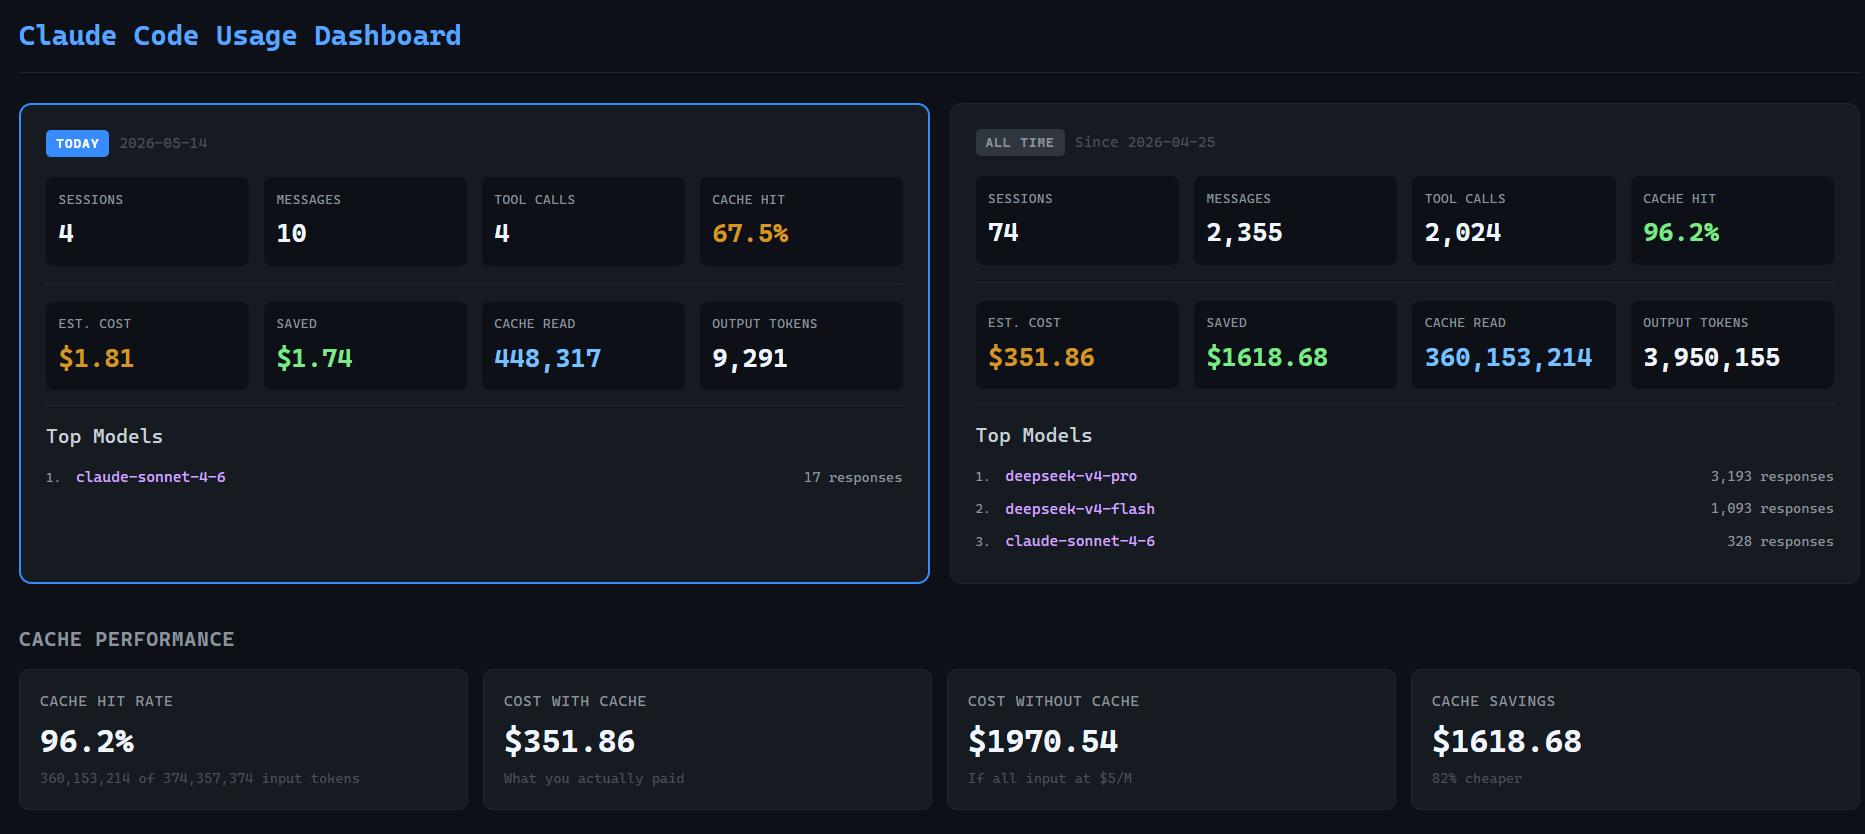Click the date "2026-05-14" beside TODAY

tap(164, 144)
